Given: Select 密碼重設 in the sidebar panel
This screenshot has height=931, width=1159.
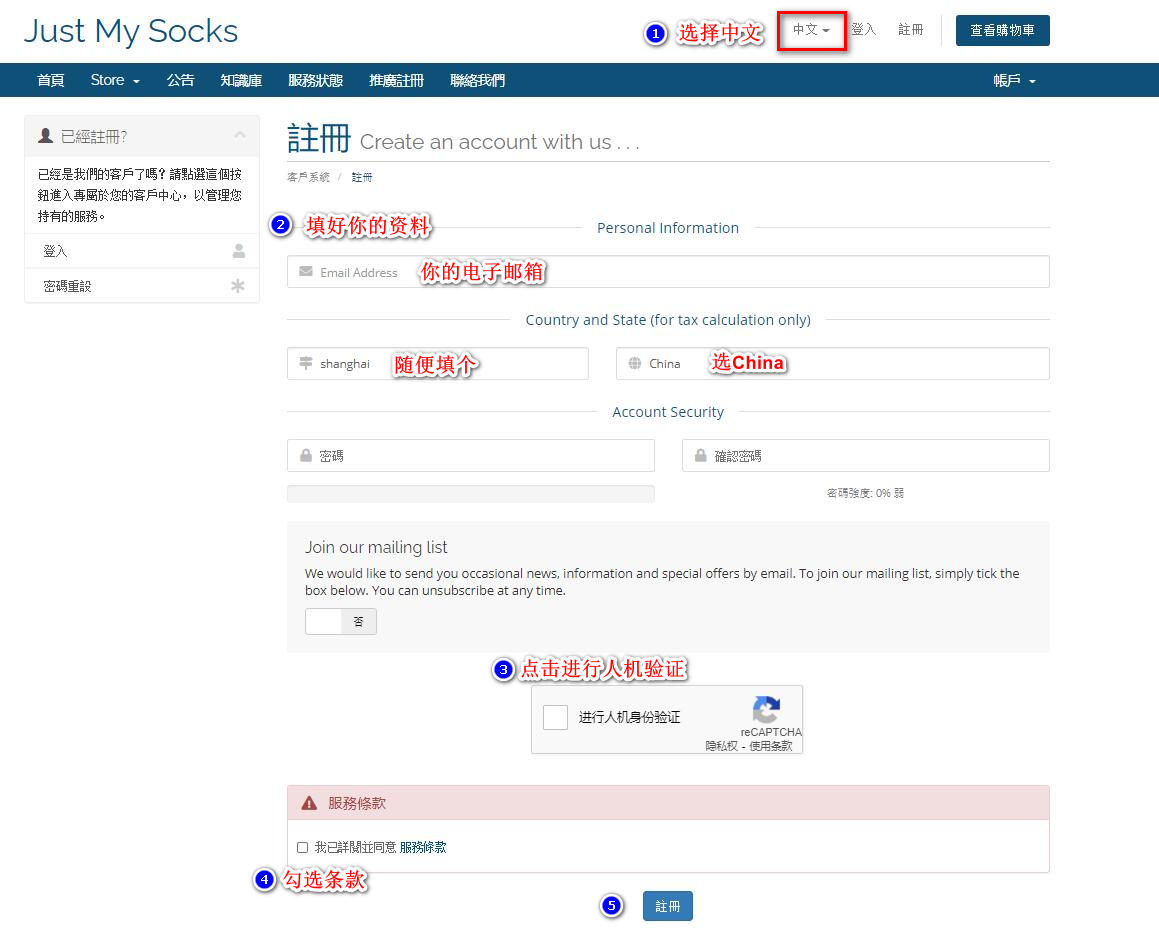Looking at the screenshot, I should [142, 286].
